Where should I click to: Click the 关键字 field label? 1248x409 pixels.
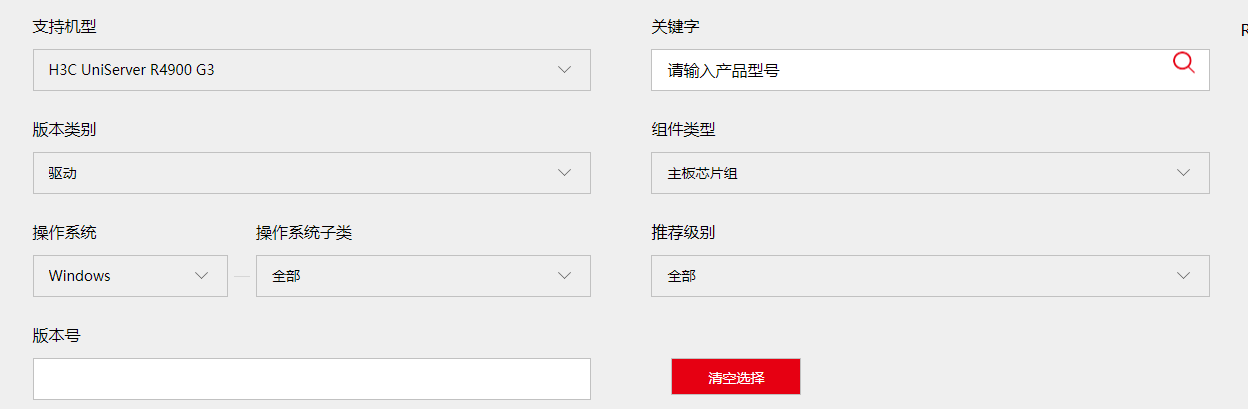tap(675, 27)
